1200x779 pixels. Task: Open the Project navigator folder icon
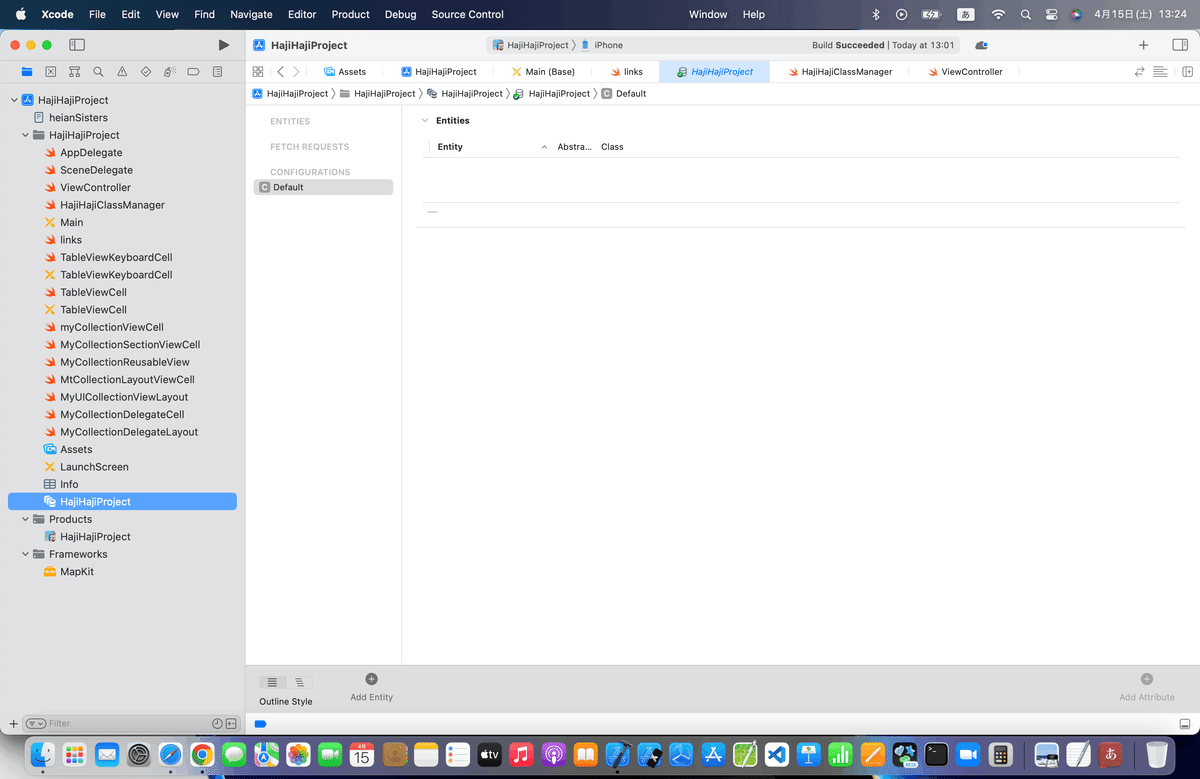coord(27,72)
